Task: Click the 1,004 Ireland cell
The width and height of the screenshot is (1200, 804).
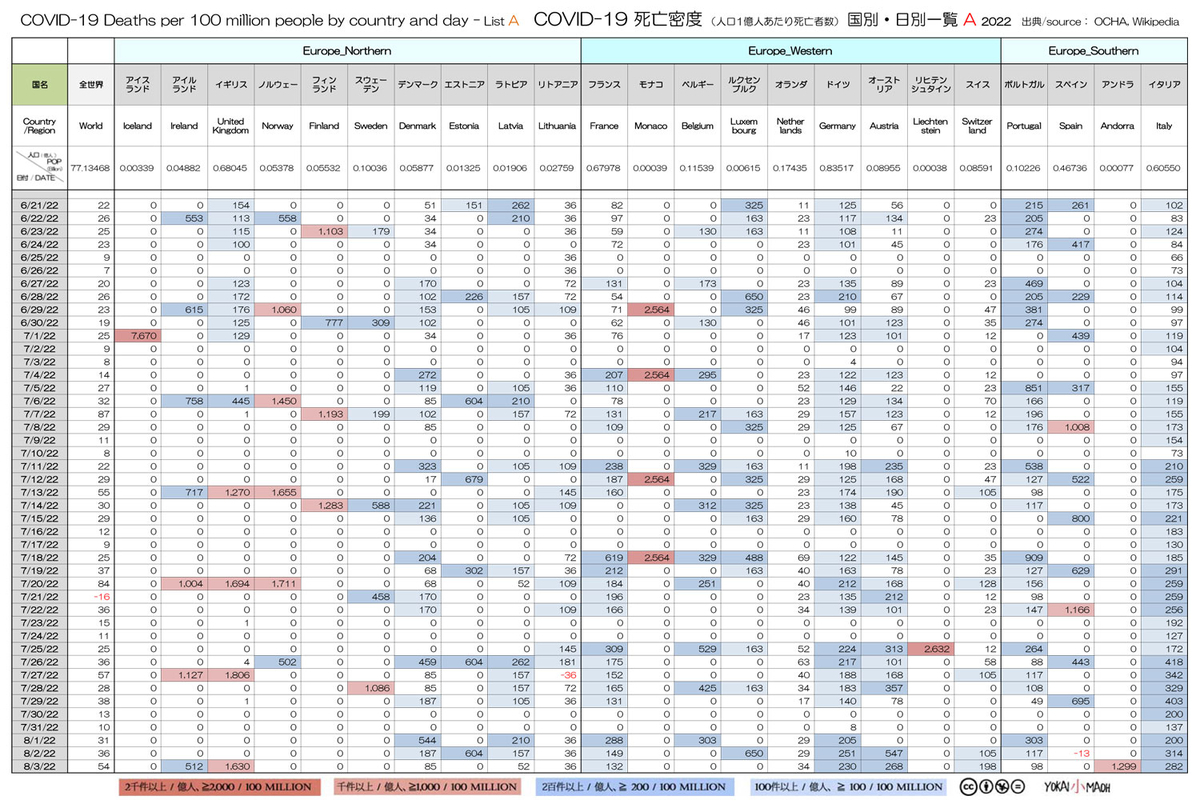Action: 184,586
